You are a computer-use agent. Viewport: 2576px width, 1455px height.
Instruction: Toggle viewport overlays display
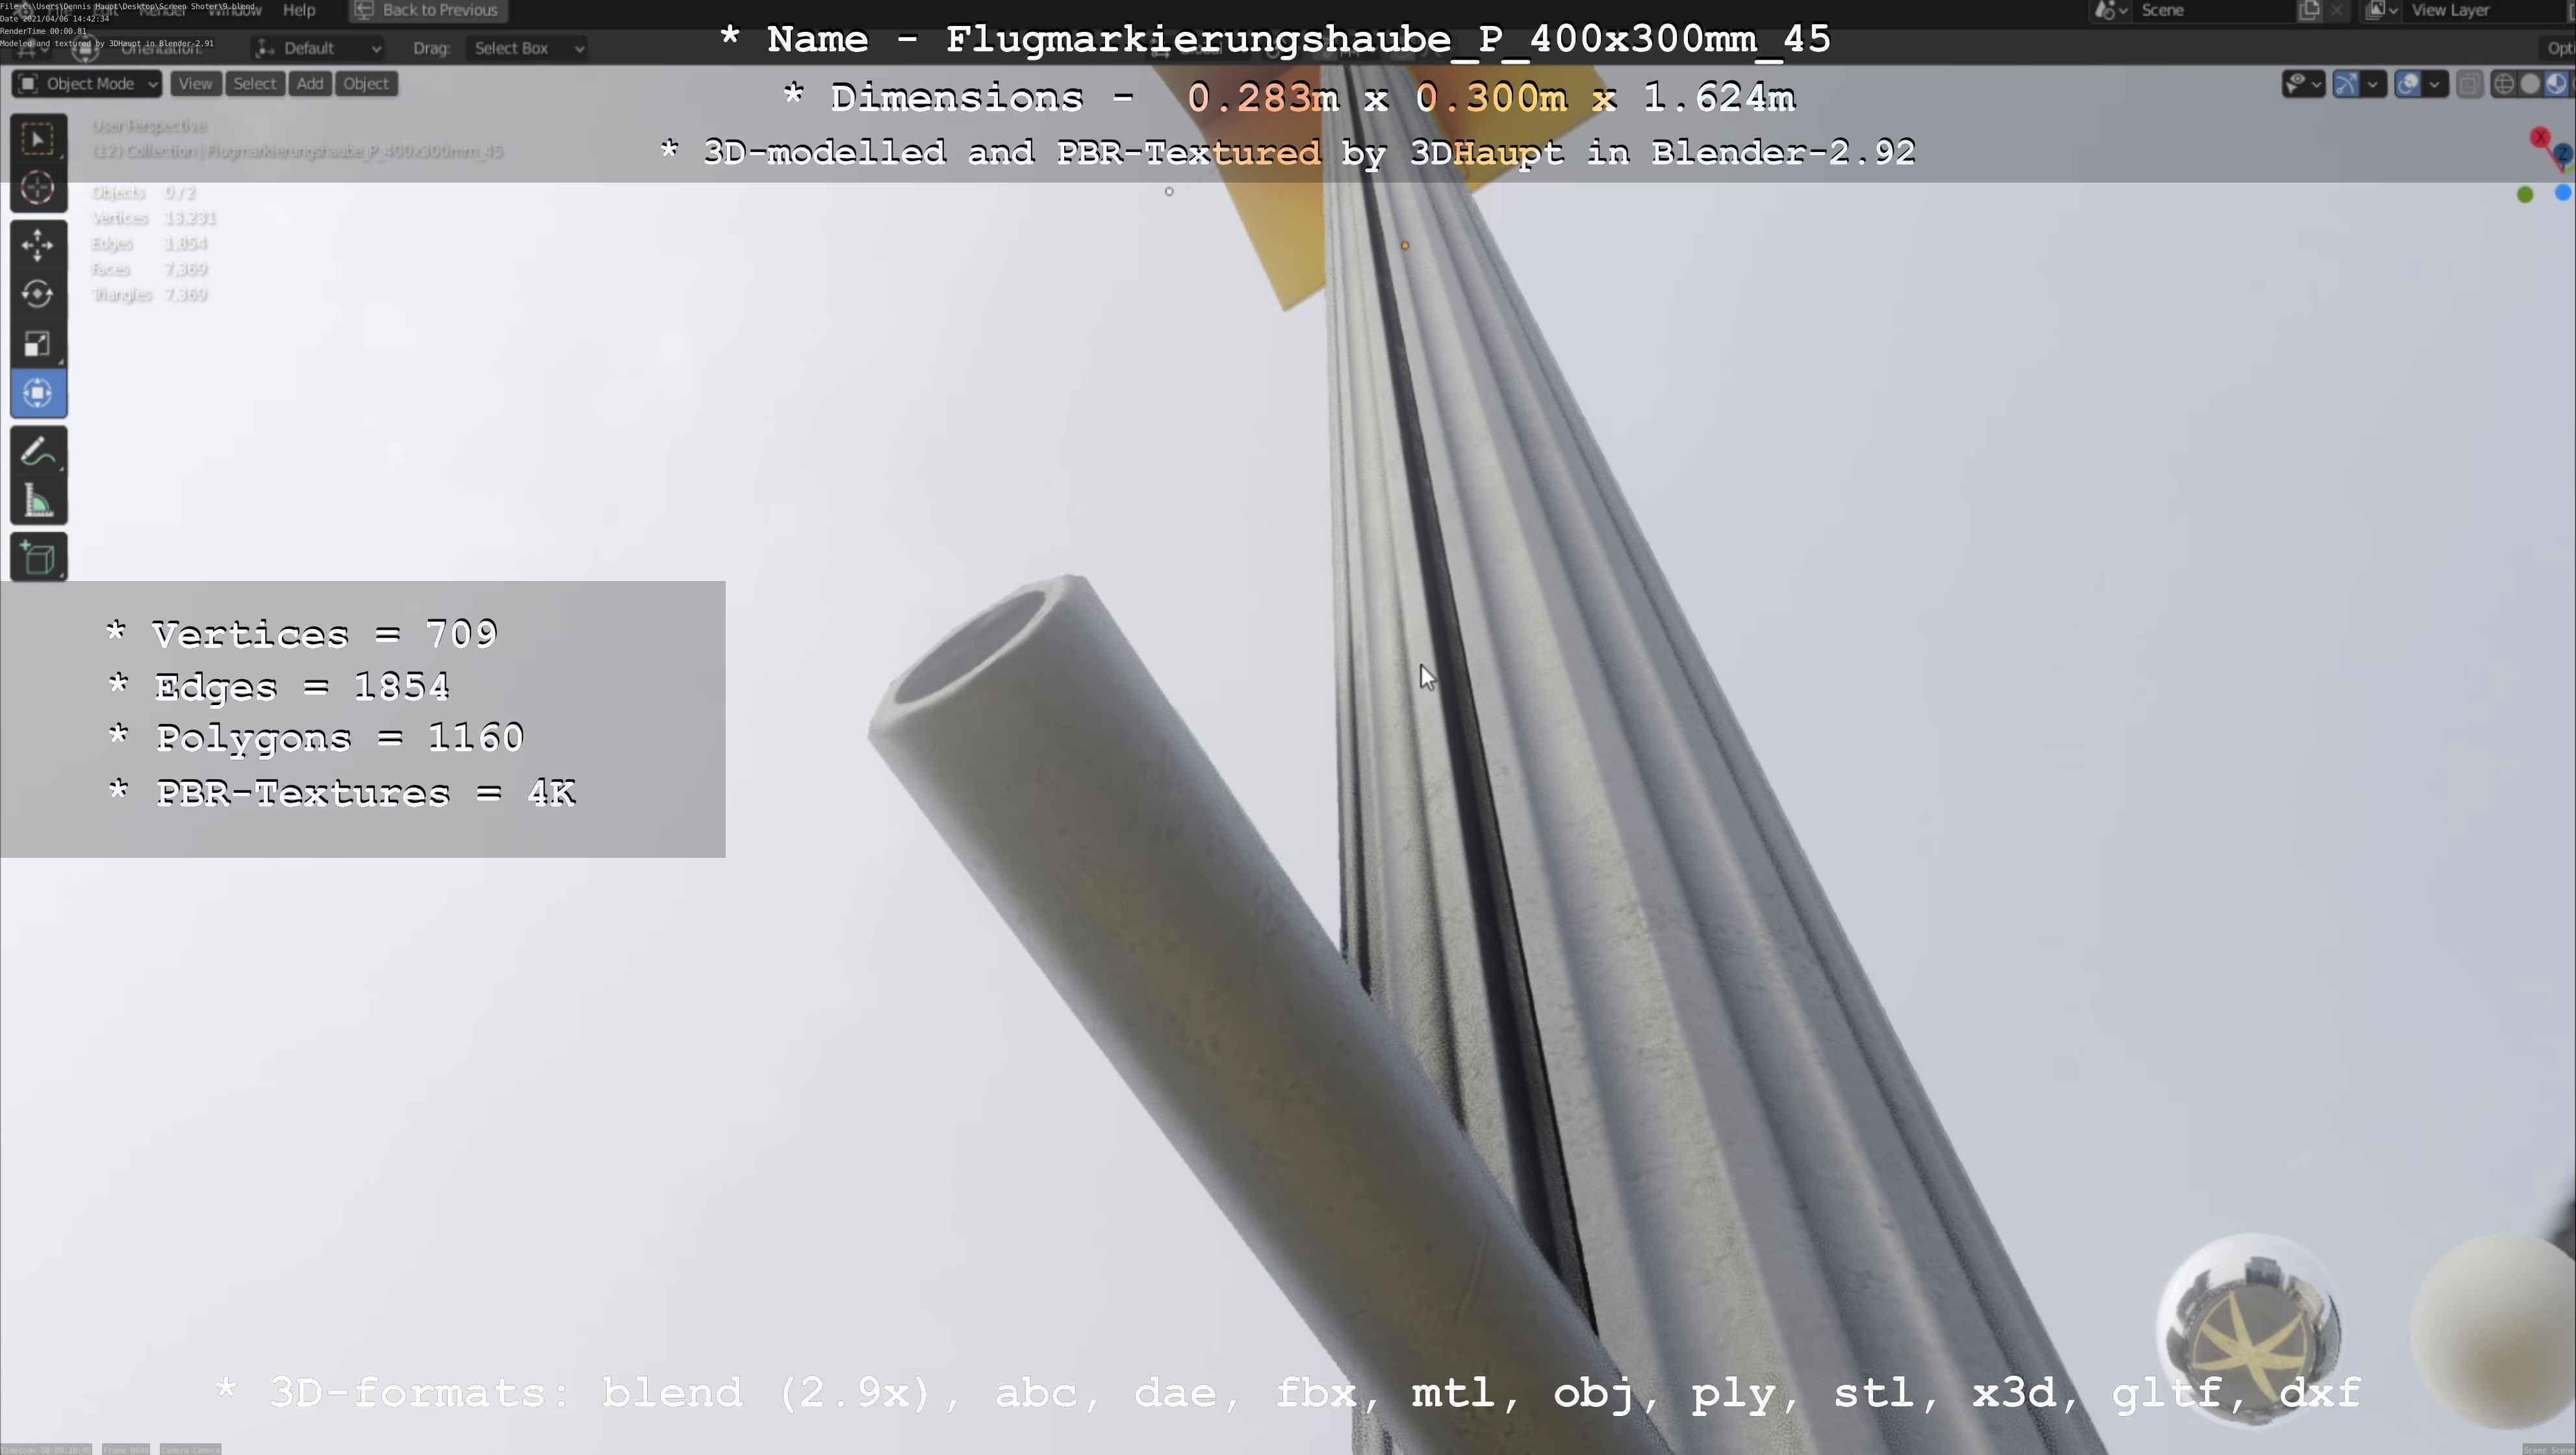tap(2408, 84)
